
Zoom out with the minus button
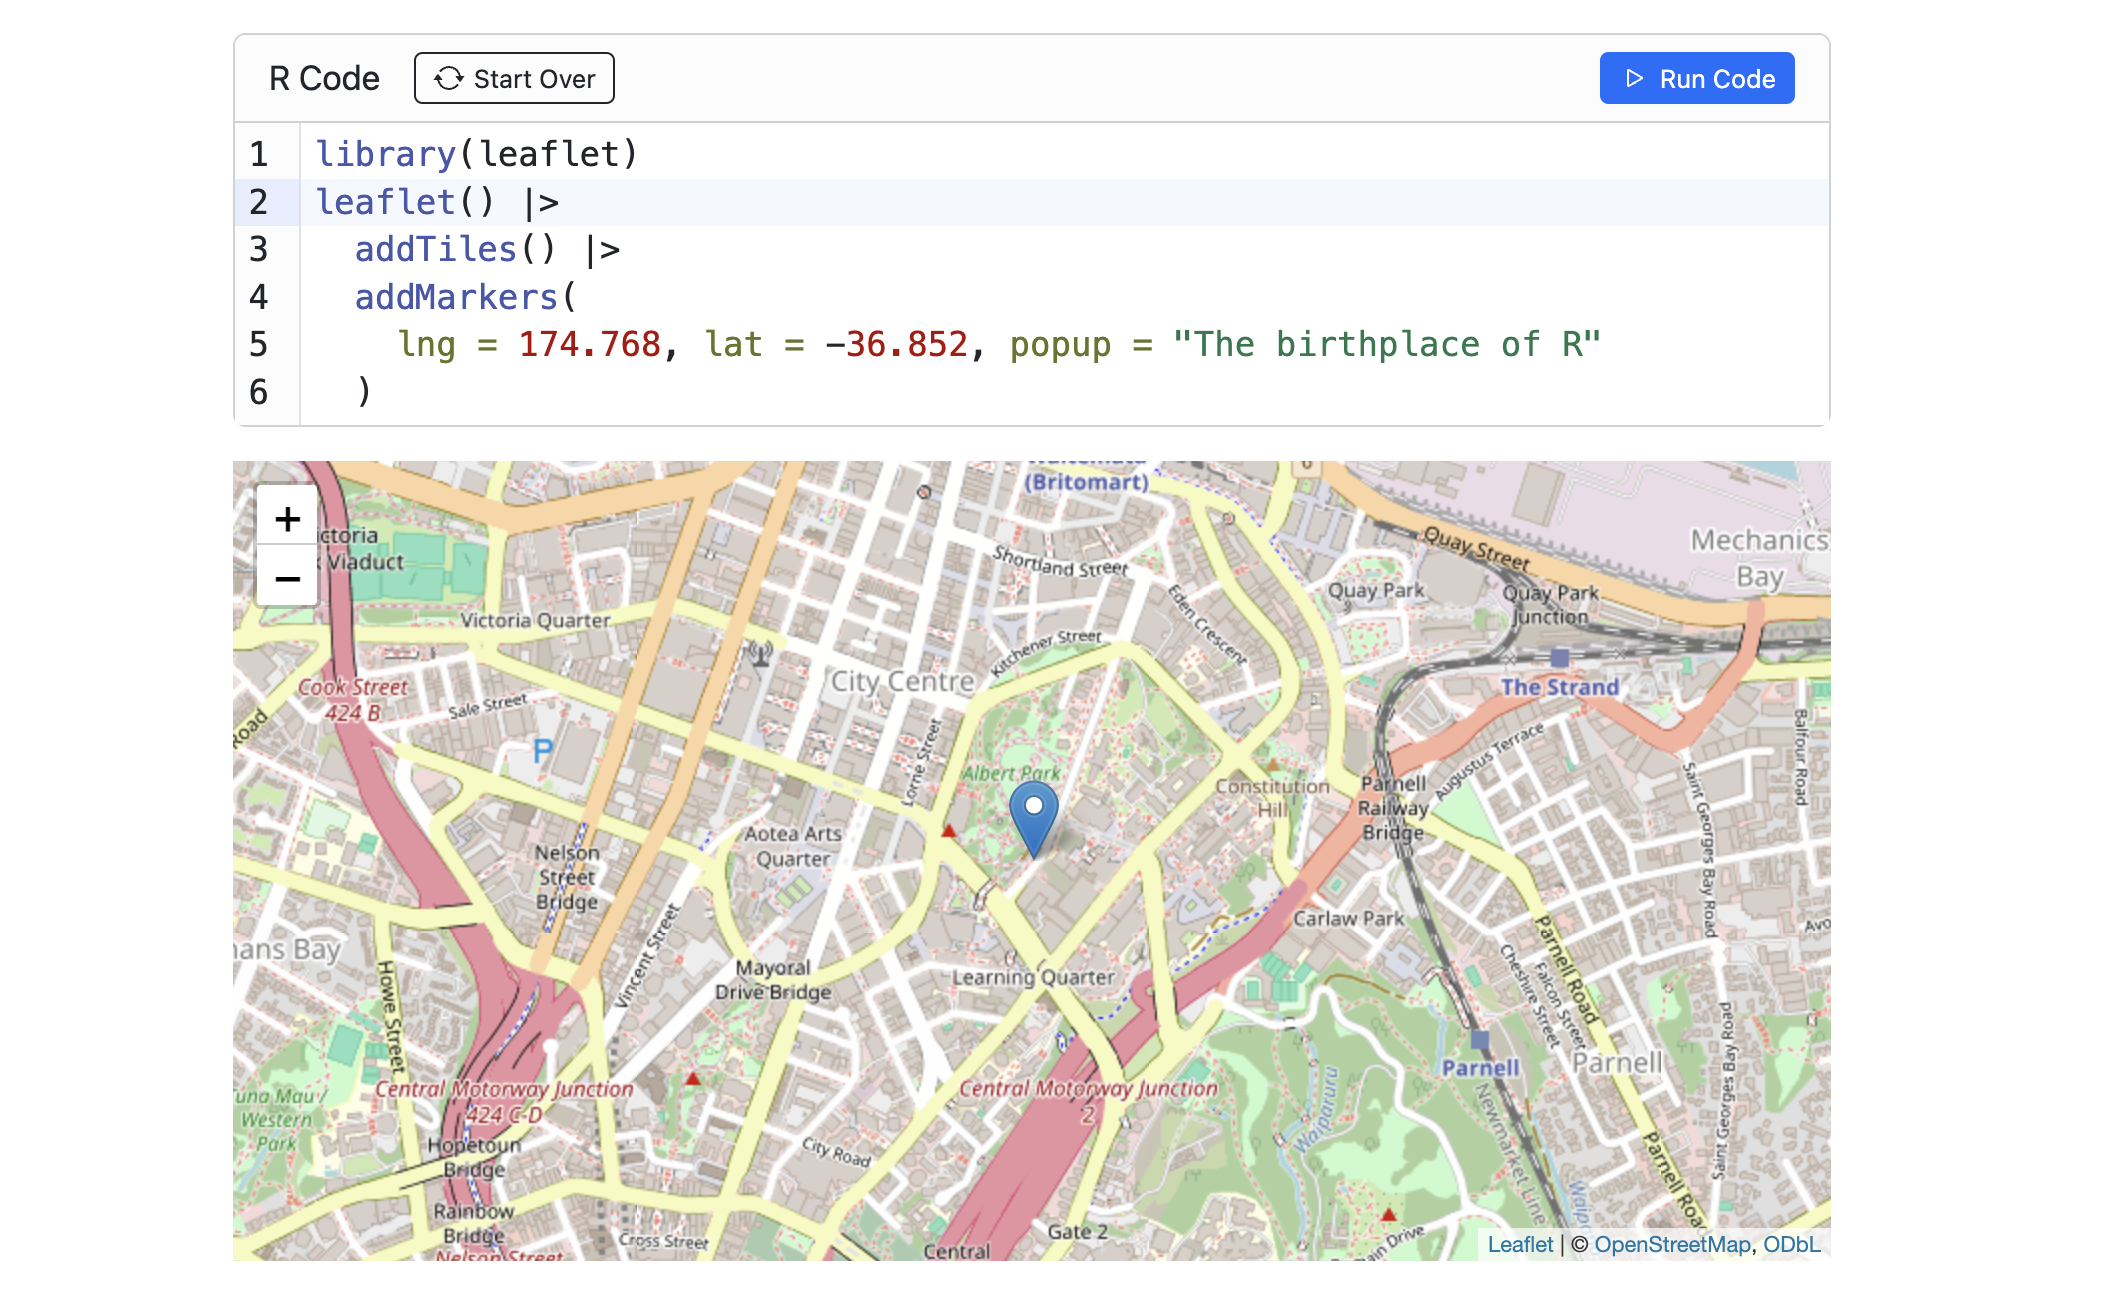click(x=287, y=578)
